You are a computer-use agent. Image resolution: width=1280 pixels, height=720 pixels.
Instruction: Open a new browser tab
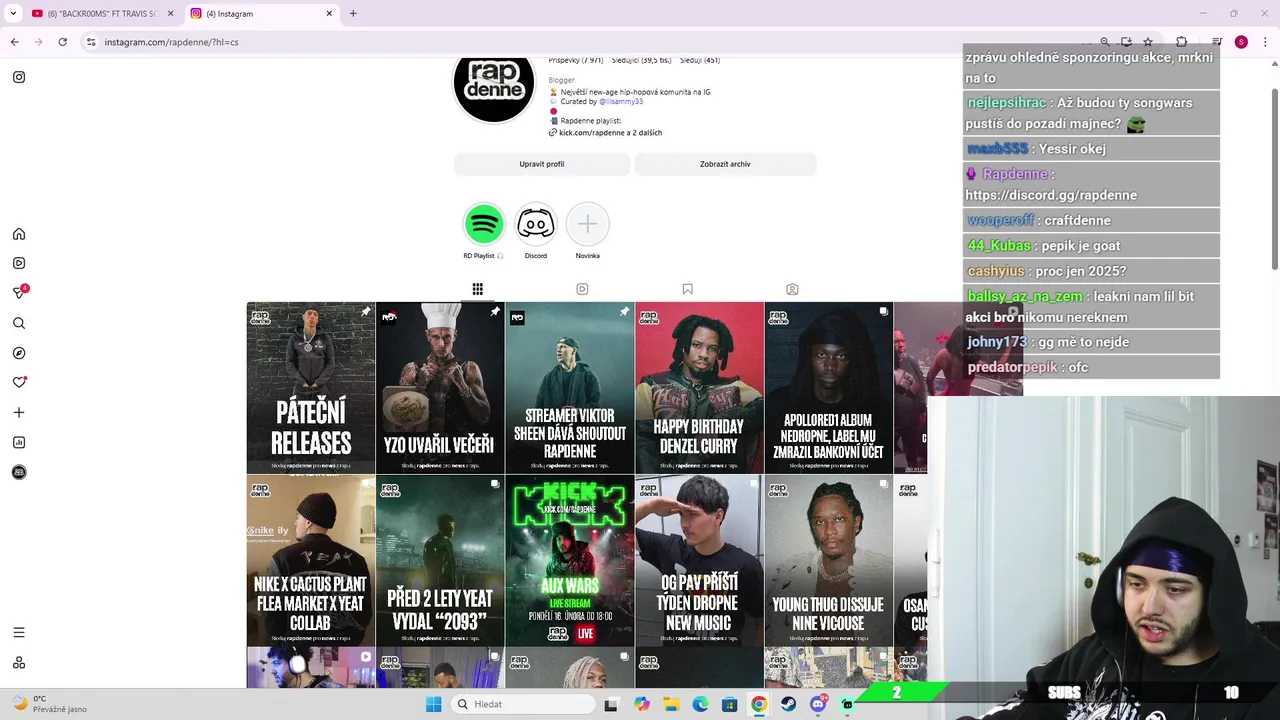pyautogui.click(x=353, y=14)
